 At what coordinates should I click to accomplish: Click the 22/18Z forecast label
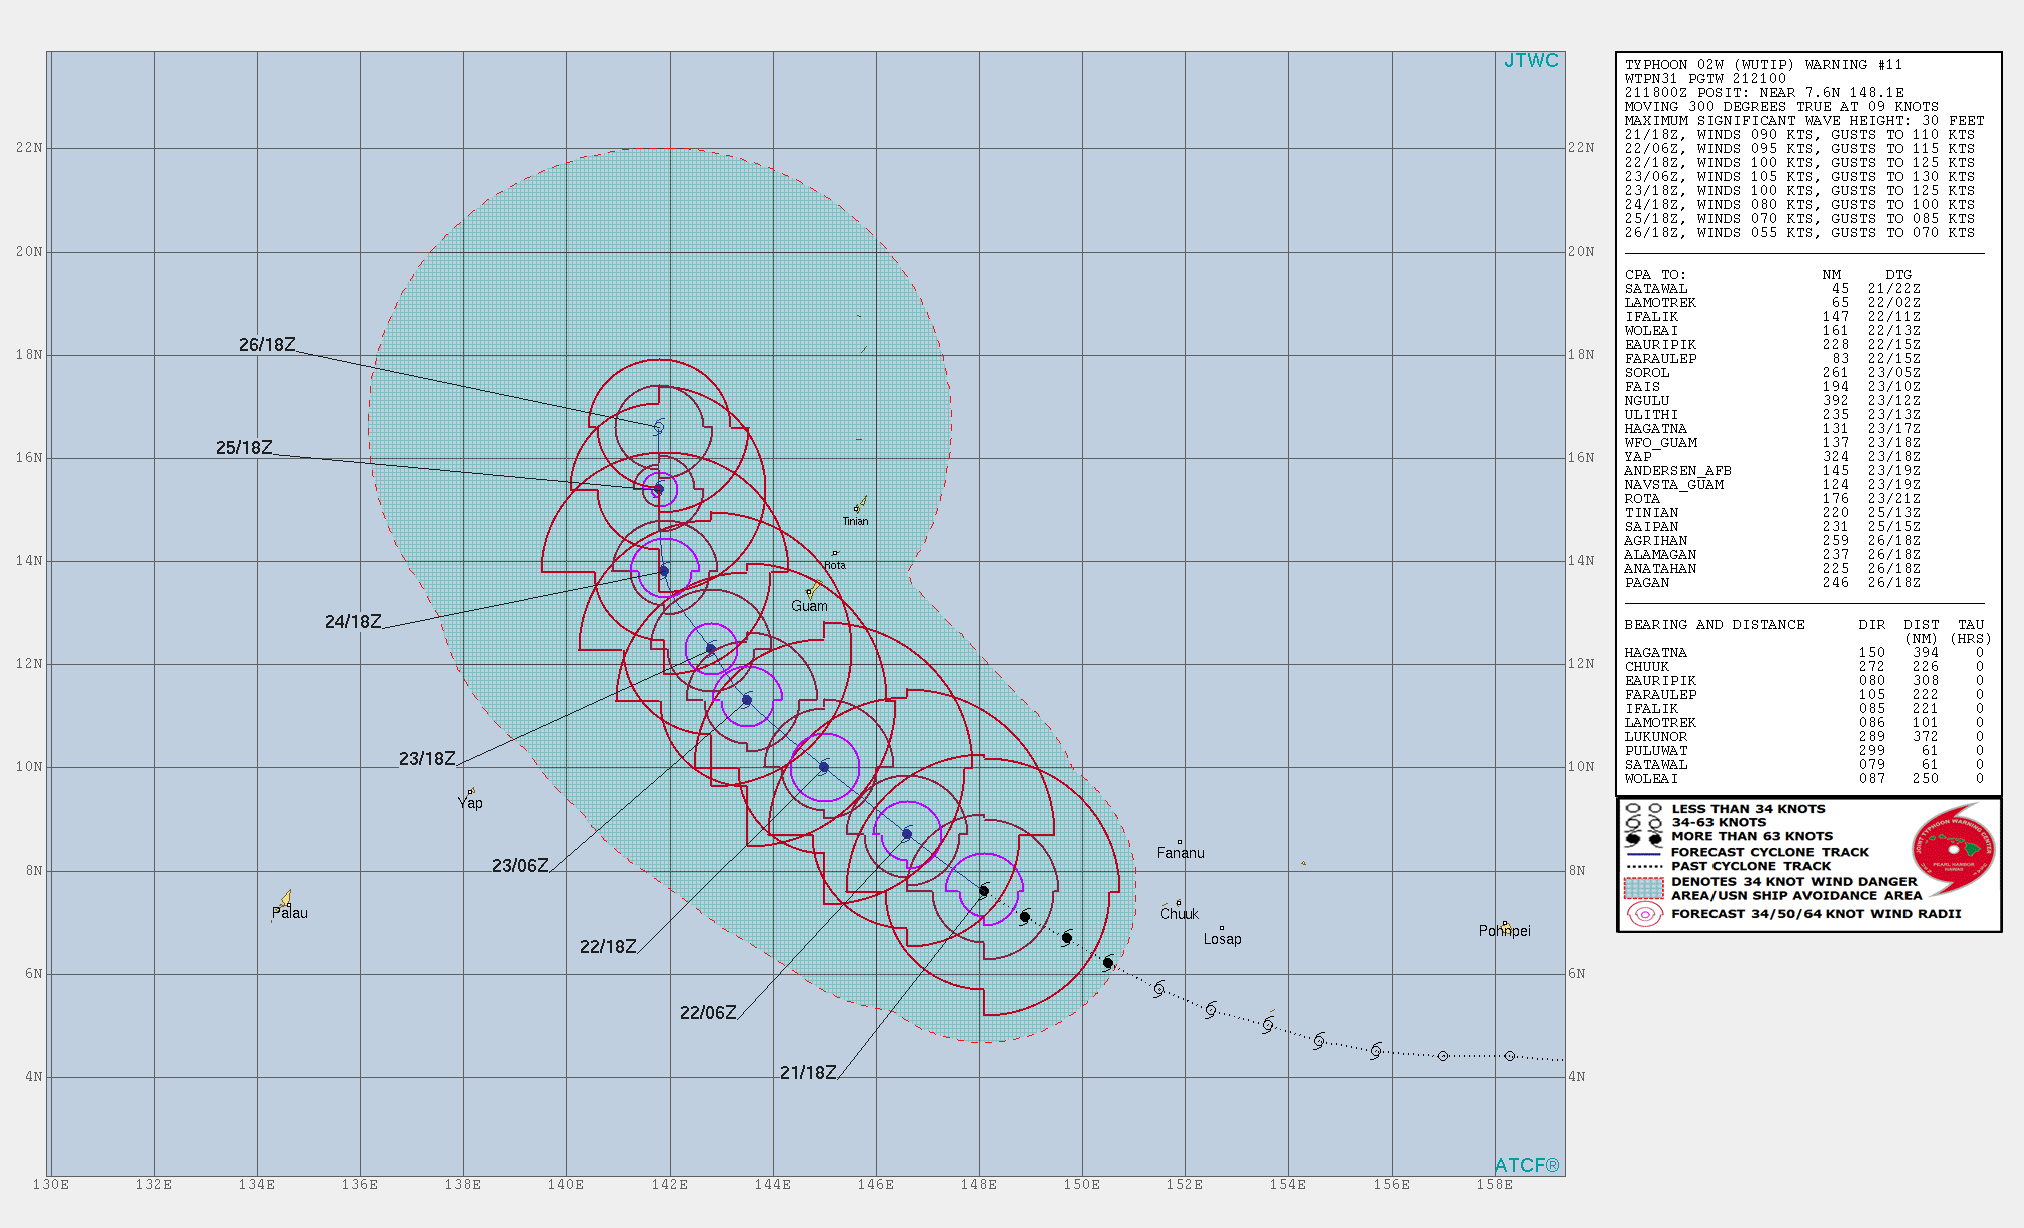(x=608, y=947)
